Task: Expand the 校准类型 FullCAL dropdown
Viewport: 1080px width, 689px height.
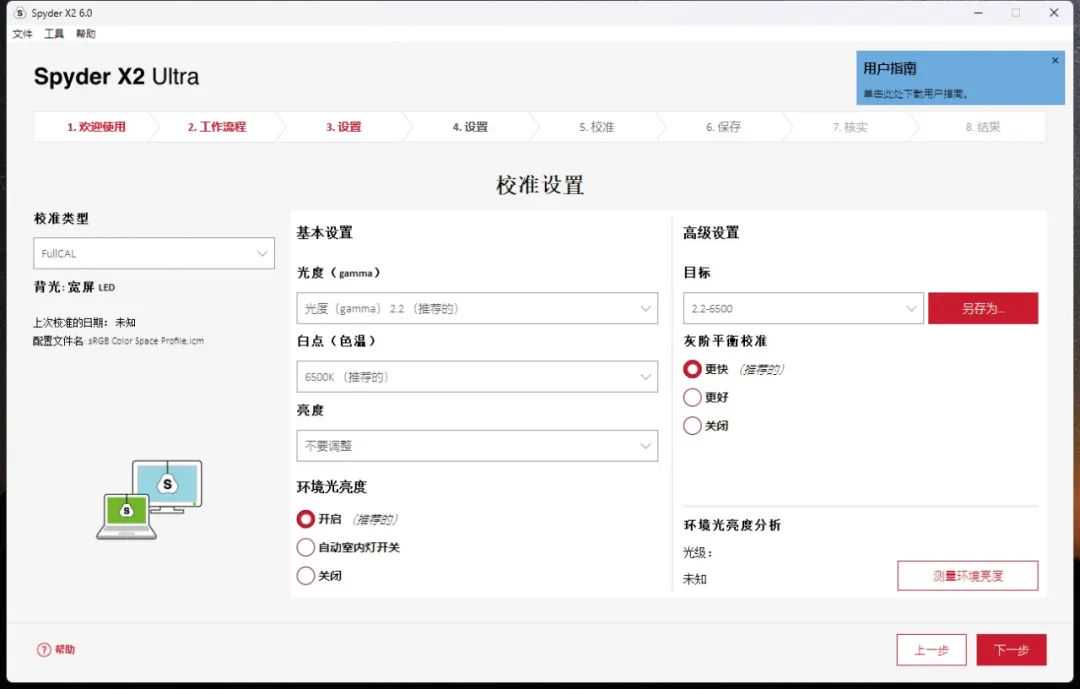Action: 154,253
